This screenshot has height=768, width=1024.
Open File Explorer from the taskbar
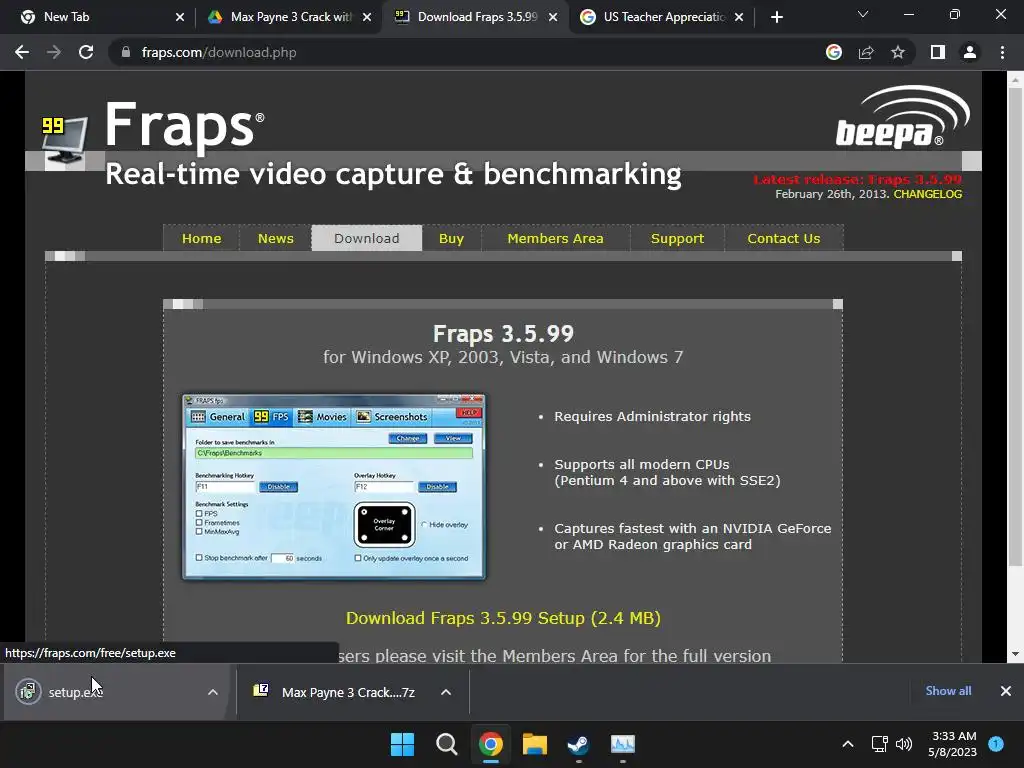pyautogui.click(x=534, y=744)
